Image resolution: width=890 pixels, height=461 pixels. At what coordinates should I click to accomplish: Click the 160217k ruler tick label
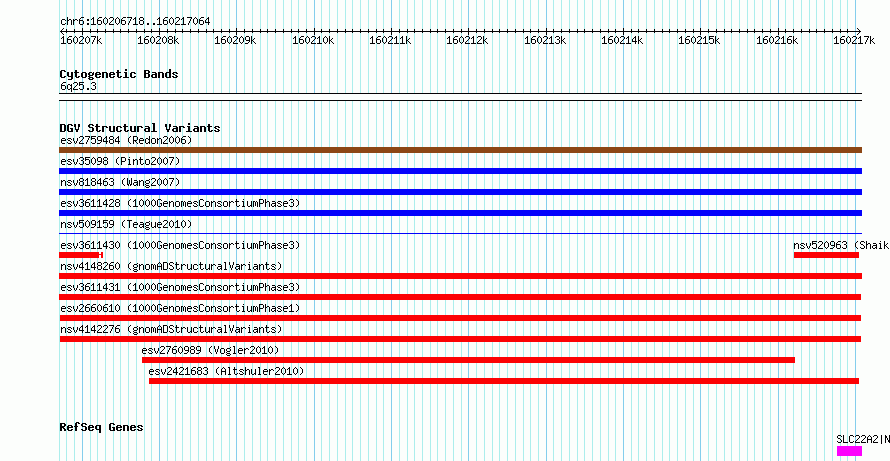pos(854,41)
